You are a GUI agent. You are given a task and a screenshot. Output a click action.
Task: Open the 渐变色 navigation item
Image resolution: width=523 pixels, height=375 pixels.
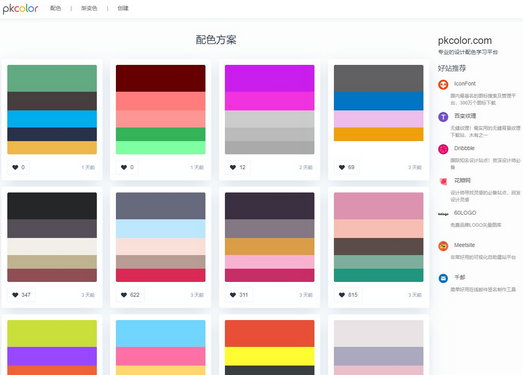click(x=89, y=8)
